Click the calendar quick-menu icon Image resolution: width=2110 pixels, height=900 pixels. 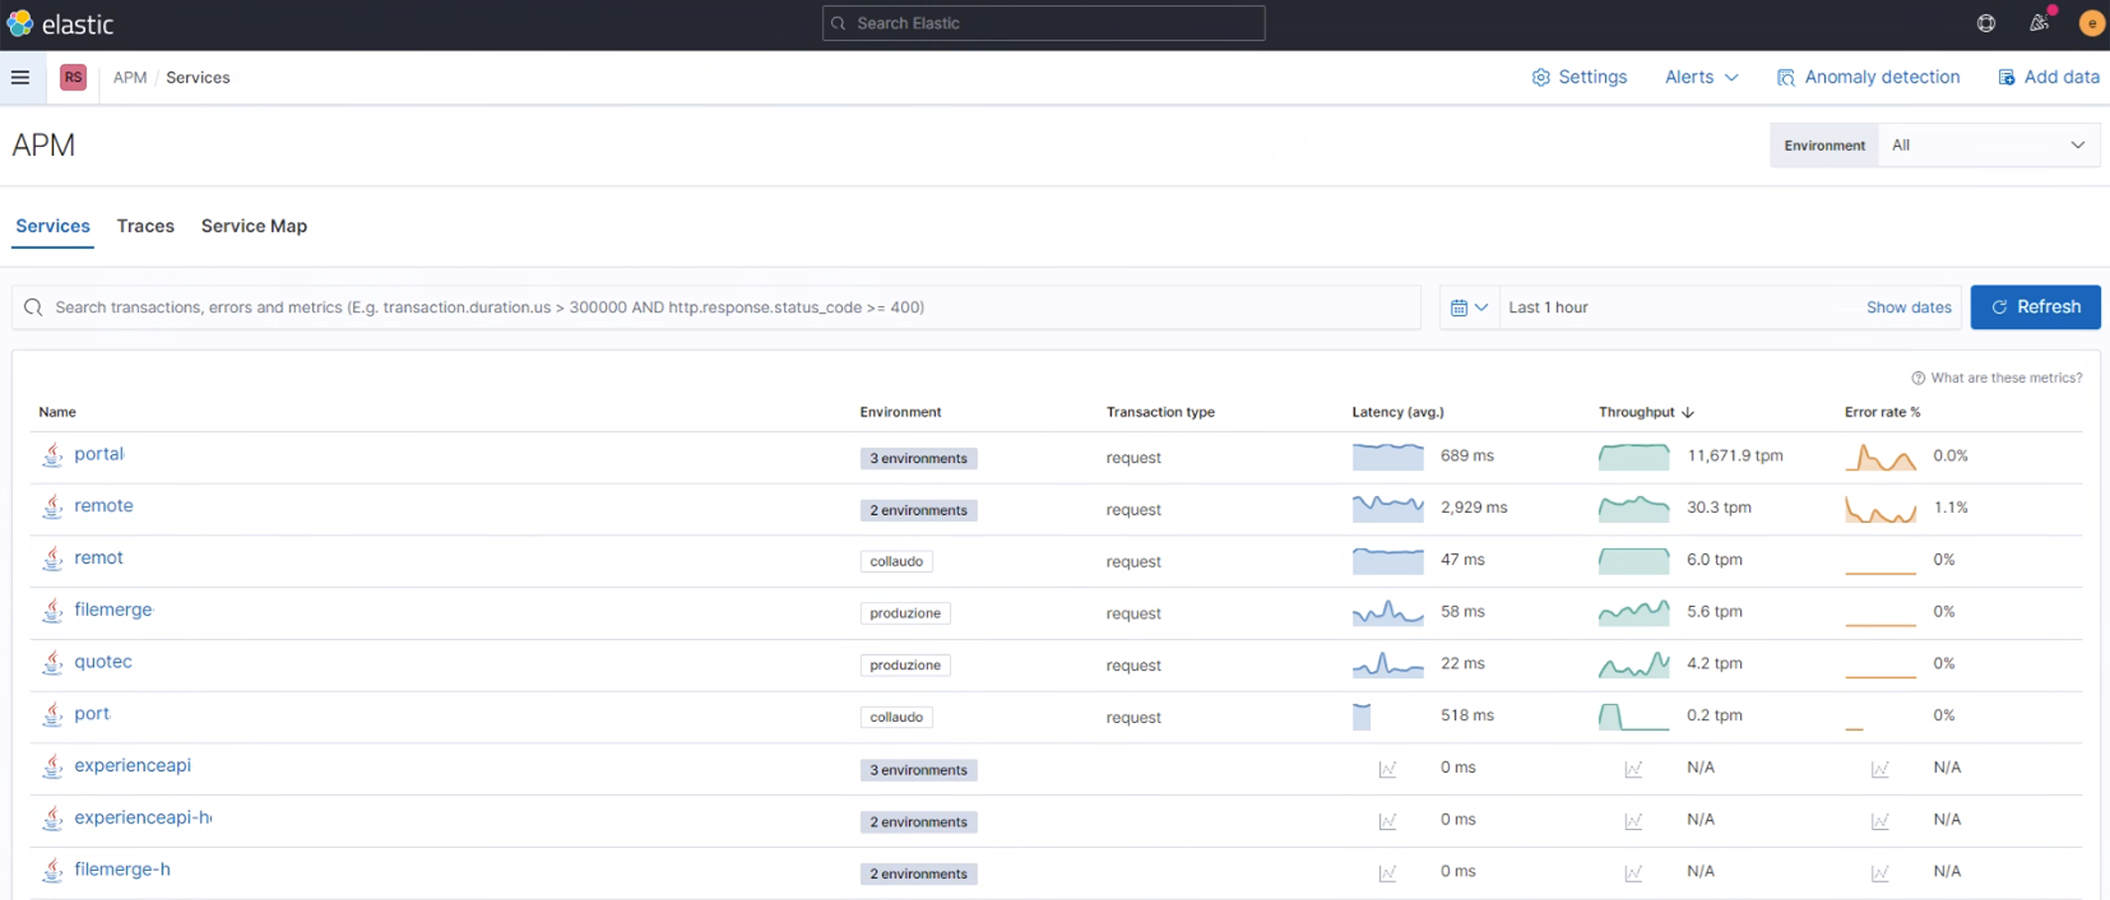point(1459,307)
